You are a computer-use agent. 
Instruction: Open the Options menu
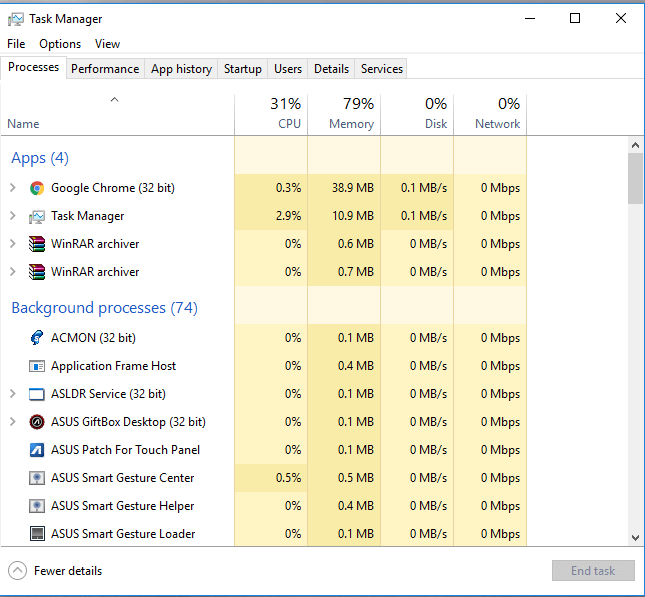(x=60, y=44)
